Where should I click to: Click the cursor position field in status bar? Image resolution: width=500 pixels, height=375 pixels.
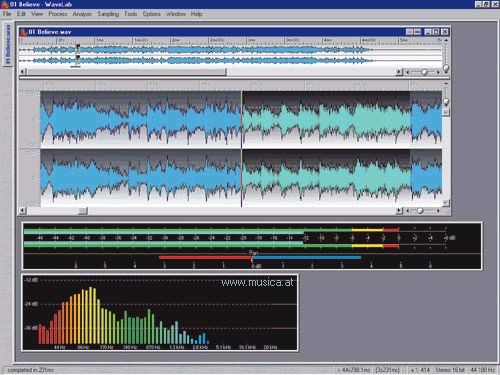pos(353,370)
